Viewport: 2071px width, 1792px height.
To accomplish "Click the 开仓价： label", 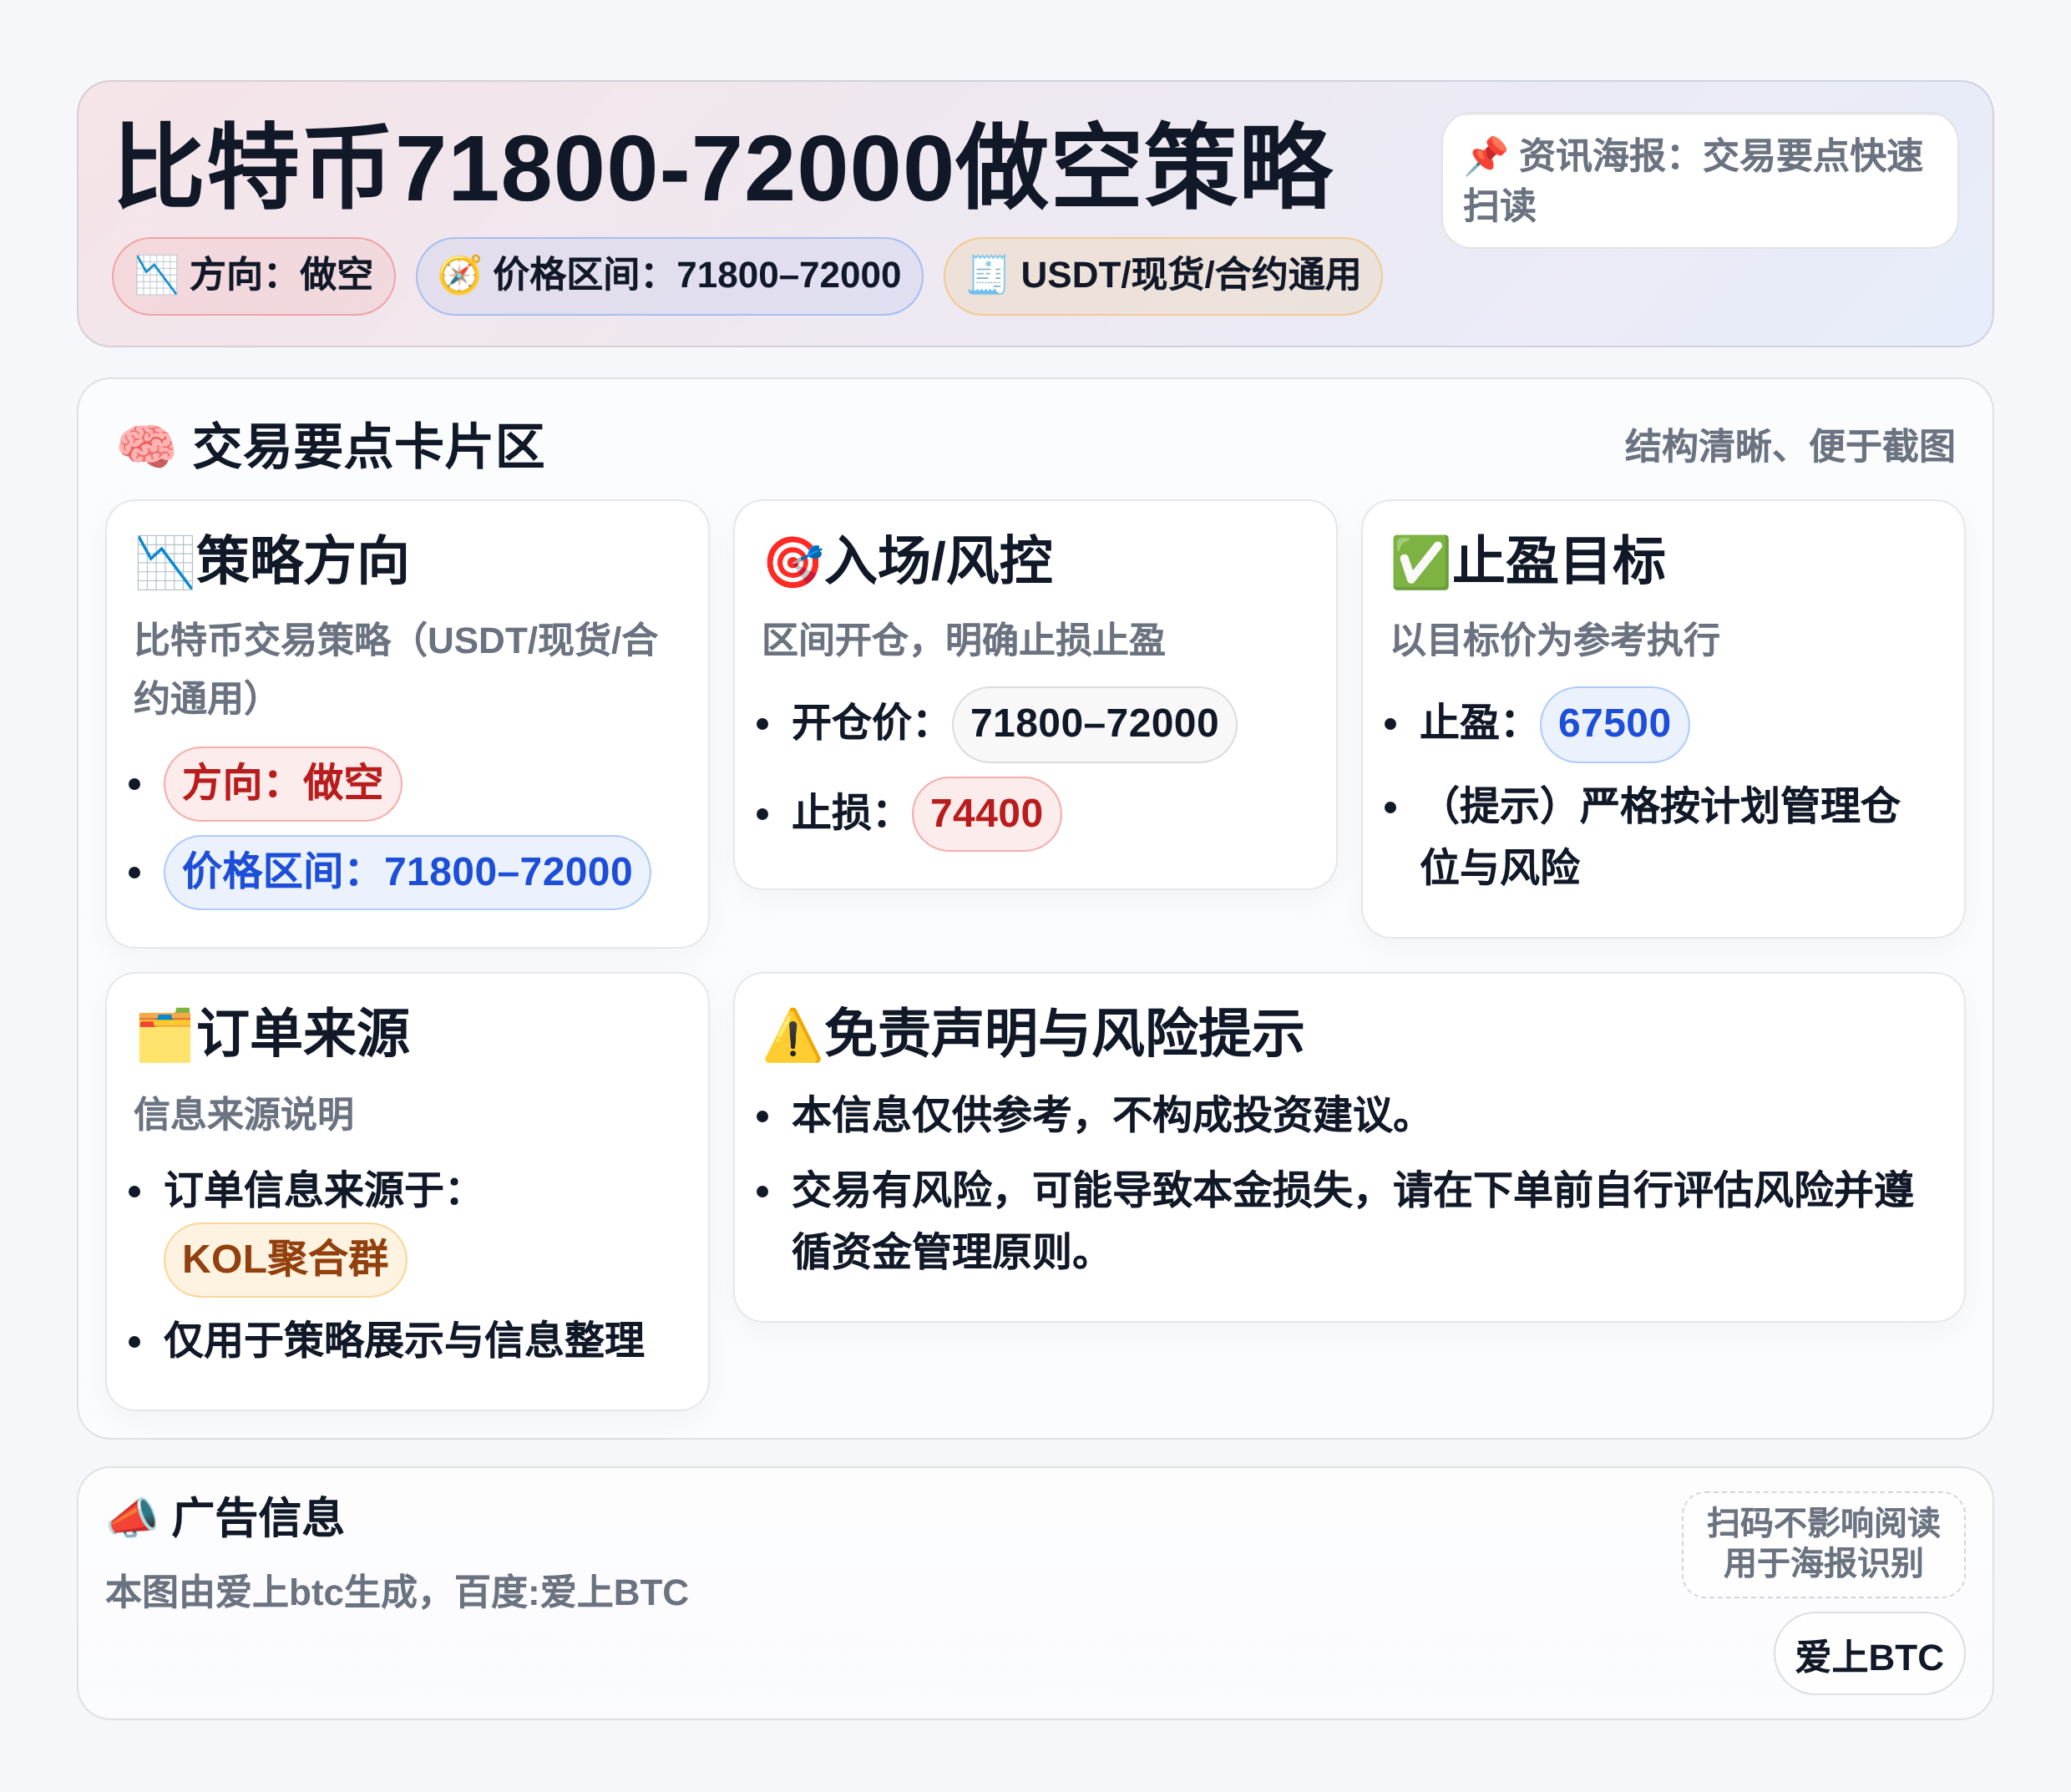I will click(x=861, y=724).
